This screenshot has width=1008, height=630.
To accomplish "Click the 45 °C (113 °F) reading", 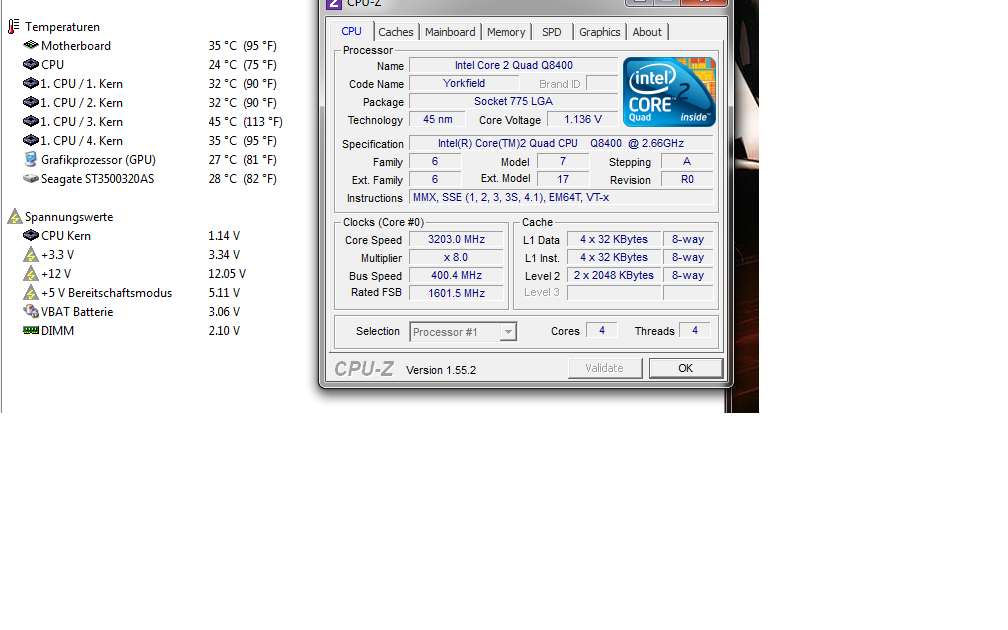I will point(246,122).
